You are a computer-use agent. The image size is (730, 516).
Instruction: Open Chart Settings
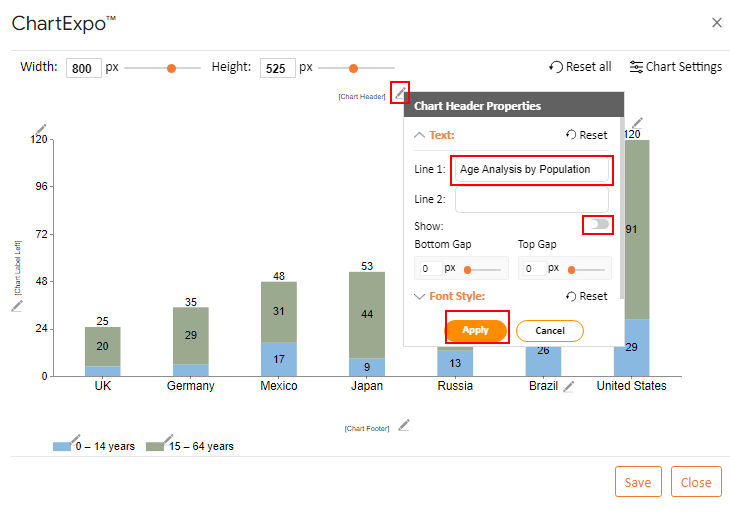point(676,67)
